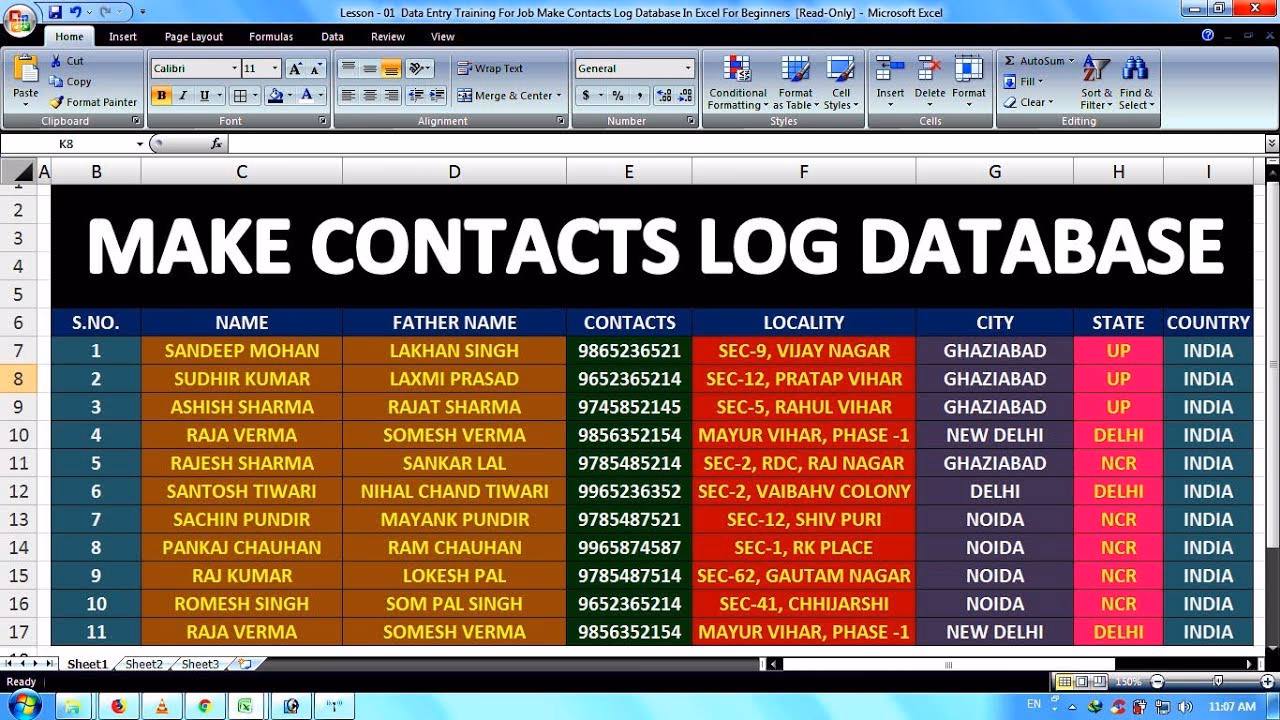The height and width of the screenshot is (720, 1280).
Task: Switch to the Formulas ribbon tab
Action: (x=270, y=36)
